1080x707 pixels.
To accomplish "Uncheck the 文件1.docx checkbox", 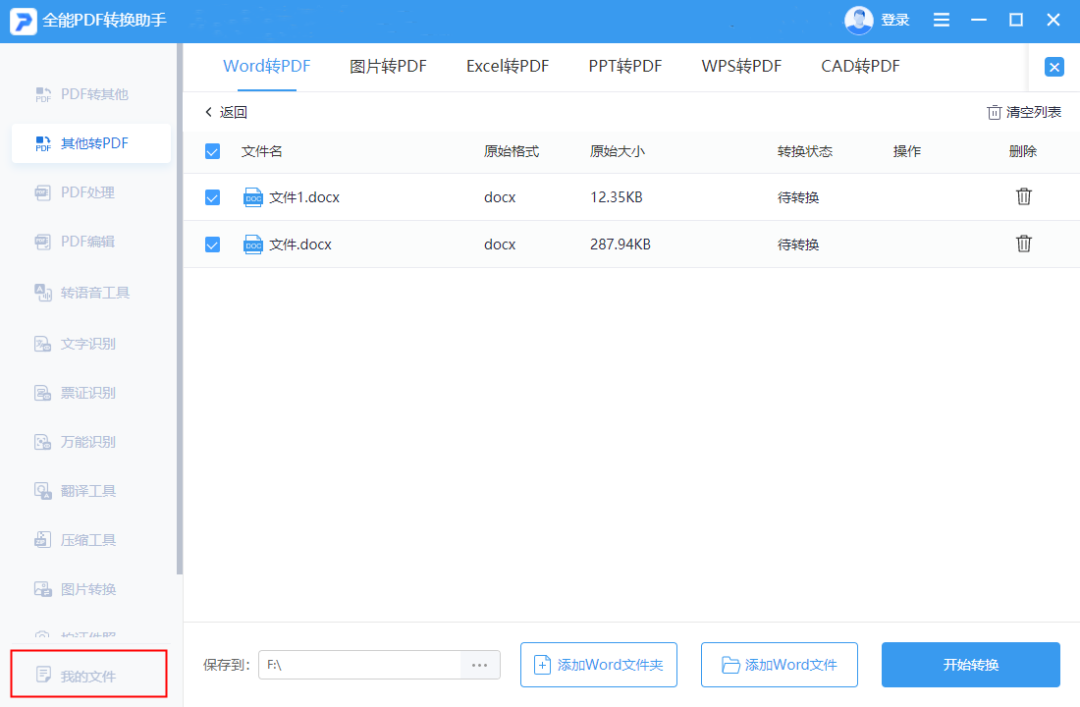I will 212,198.
